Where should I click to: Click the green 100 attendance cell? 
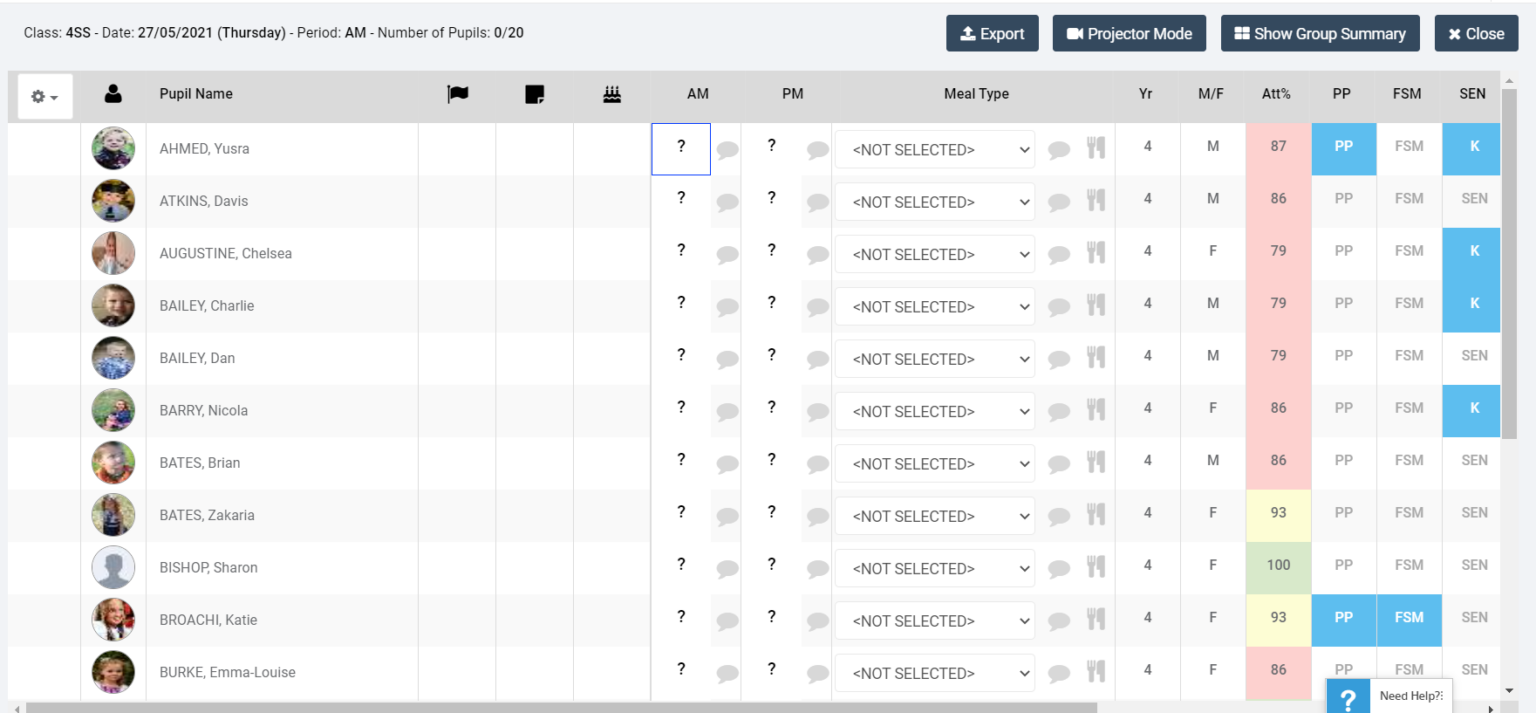[1278, 565]
